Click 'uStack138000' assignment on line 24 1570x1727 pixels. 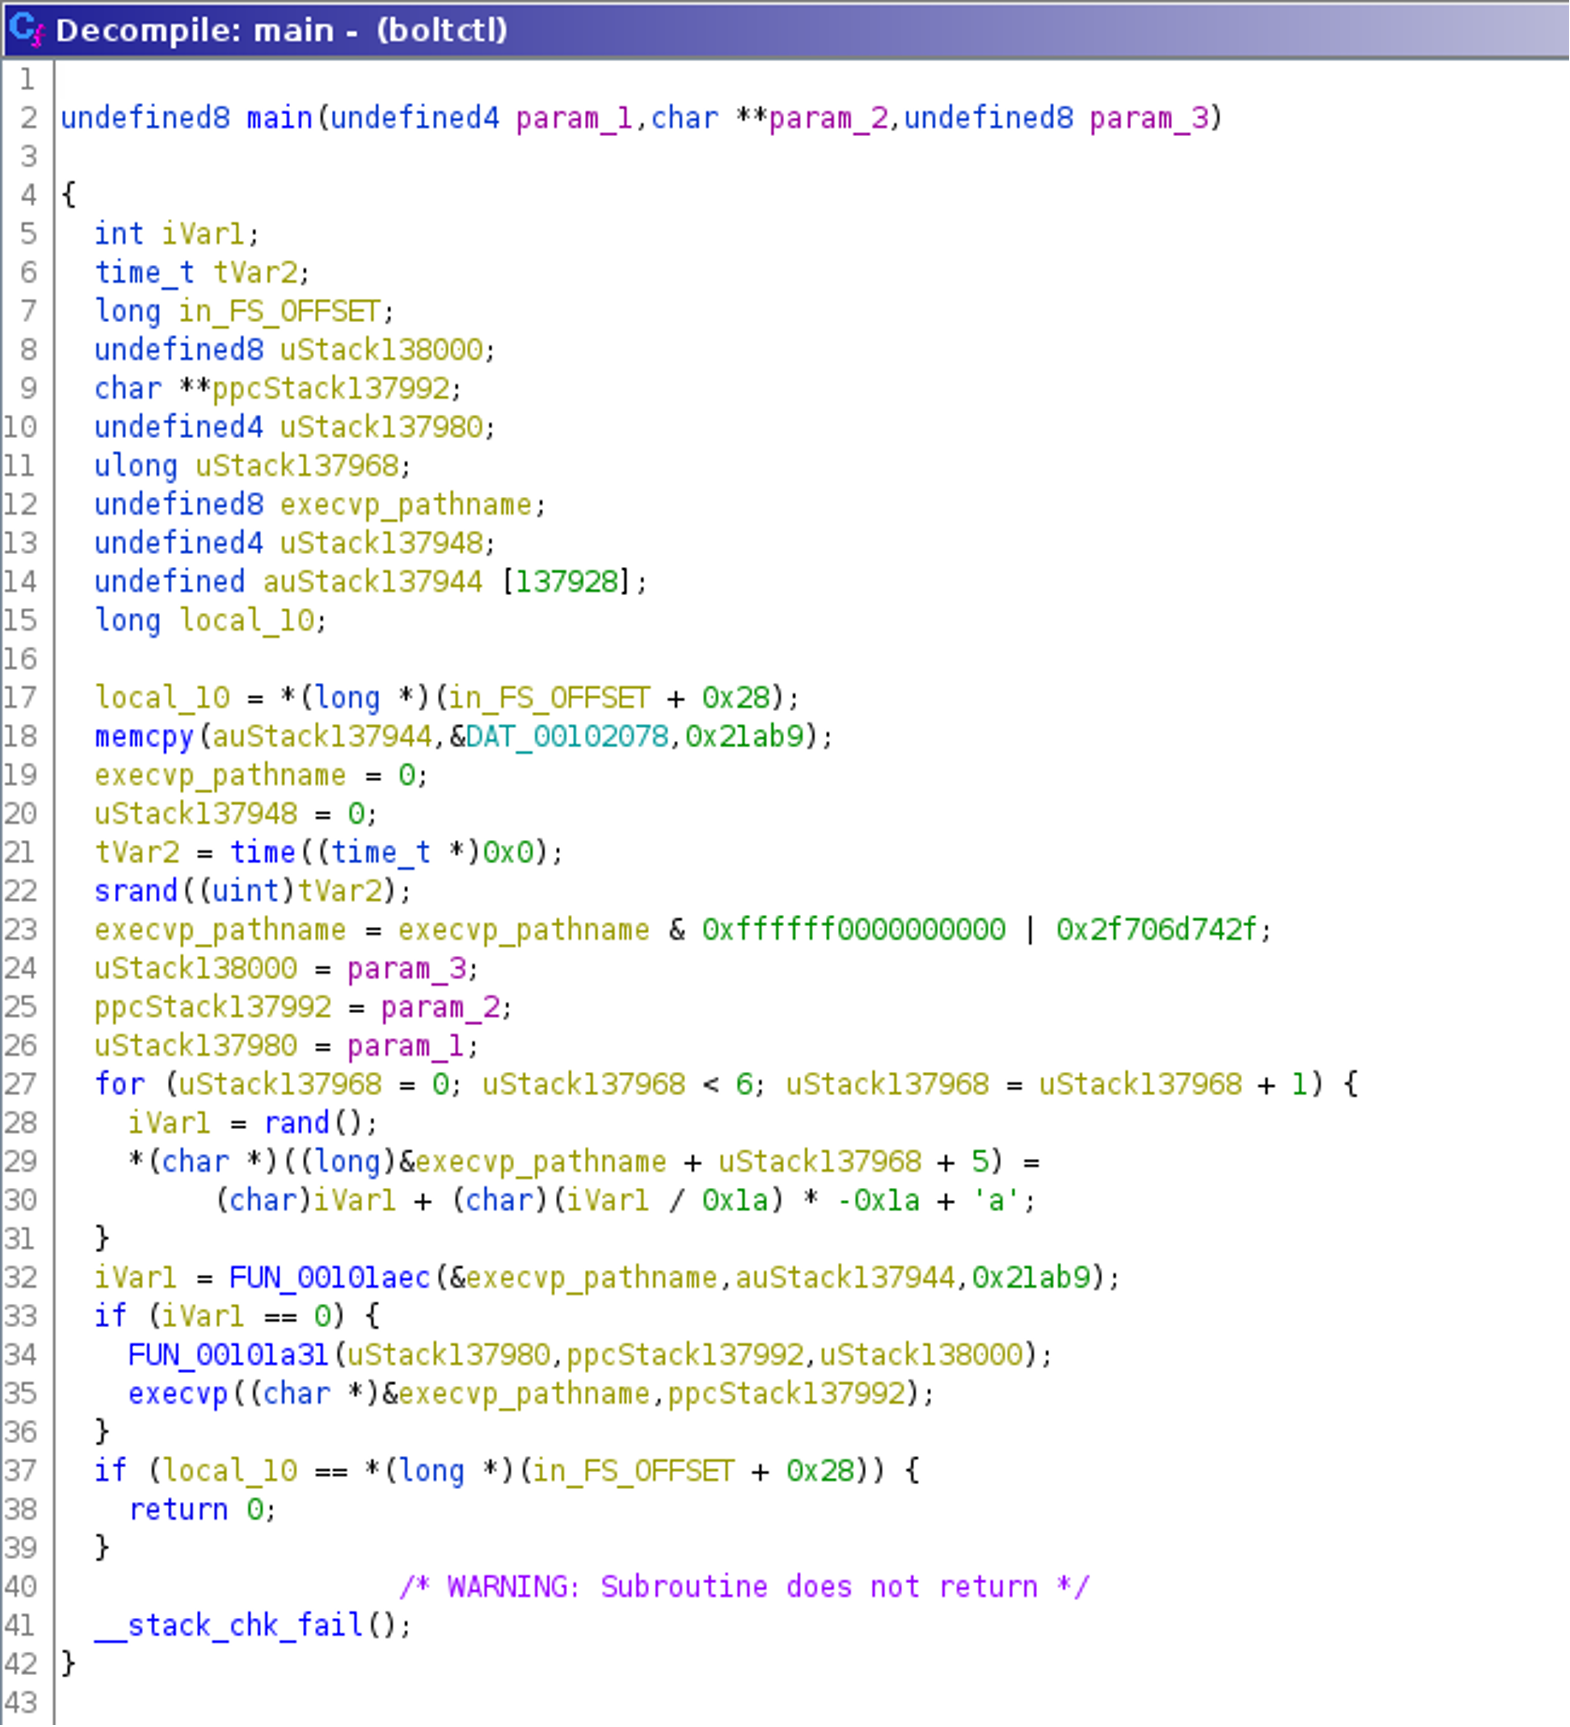point(196,969)
